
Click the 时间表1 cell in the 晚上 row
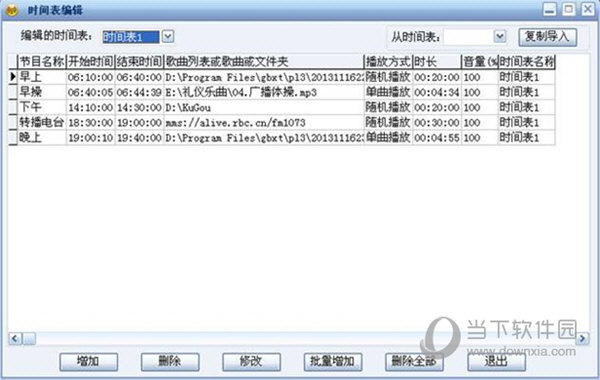(527, 137)
